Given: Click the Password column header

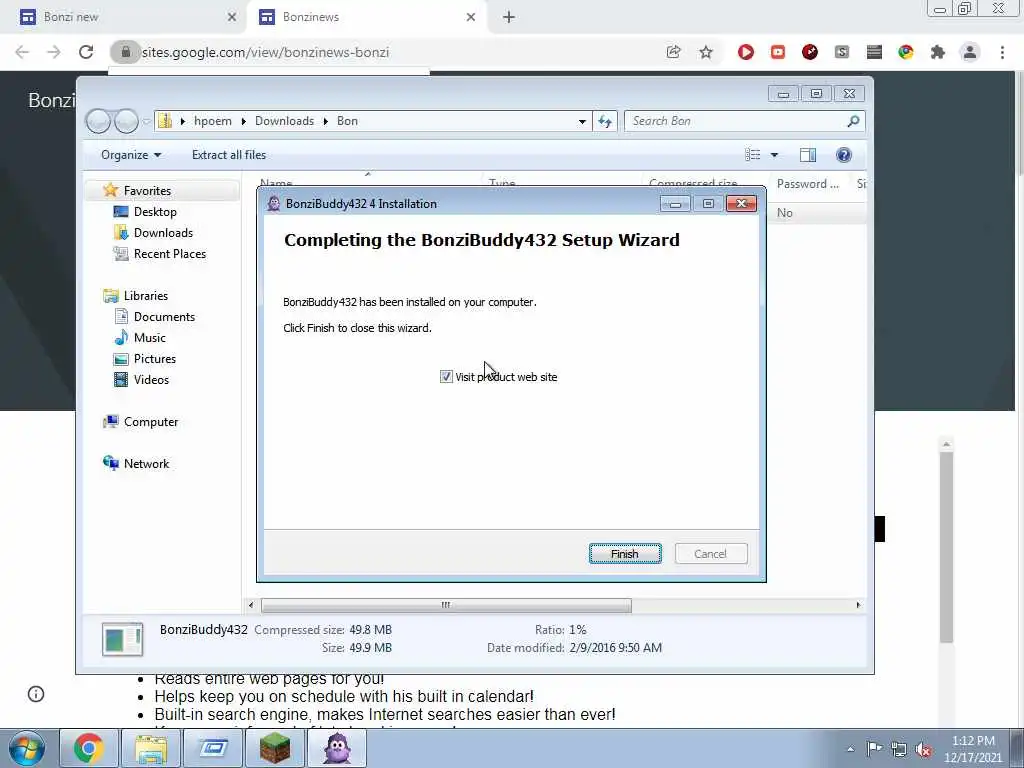Looking at the screenshot, I should coord(808,184).
